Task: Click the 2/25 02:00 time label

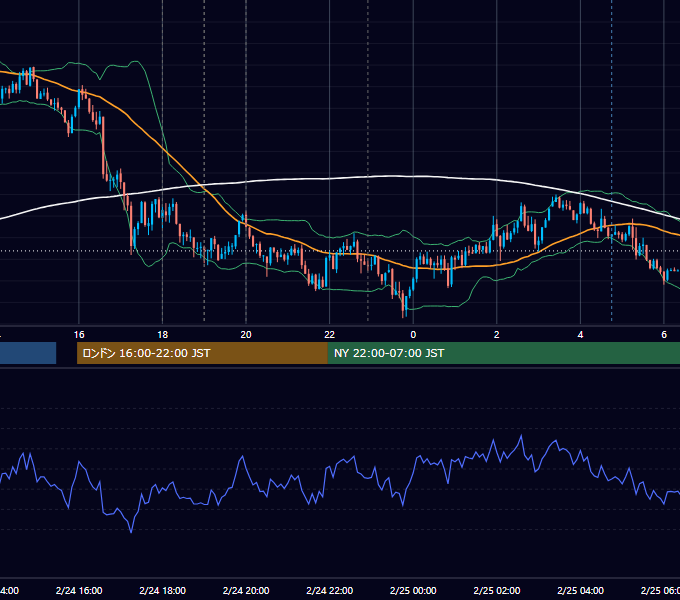Action: (497, 590)
